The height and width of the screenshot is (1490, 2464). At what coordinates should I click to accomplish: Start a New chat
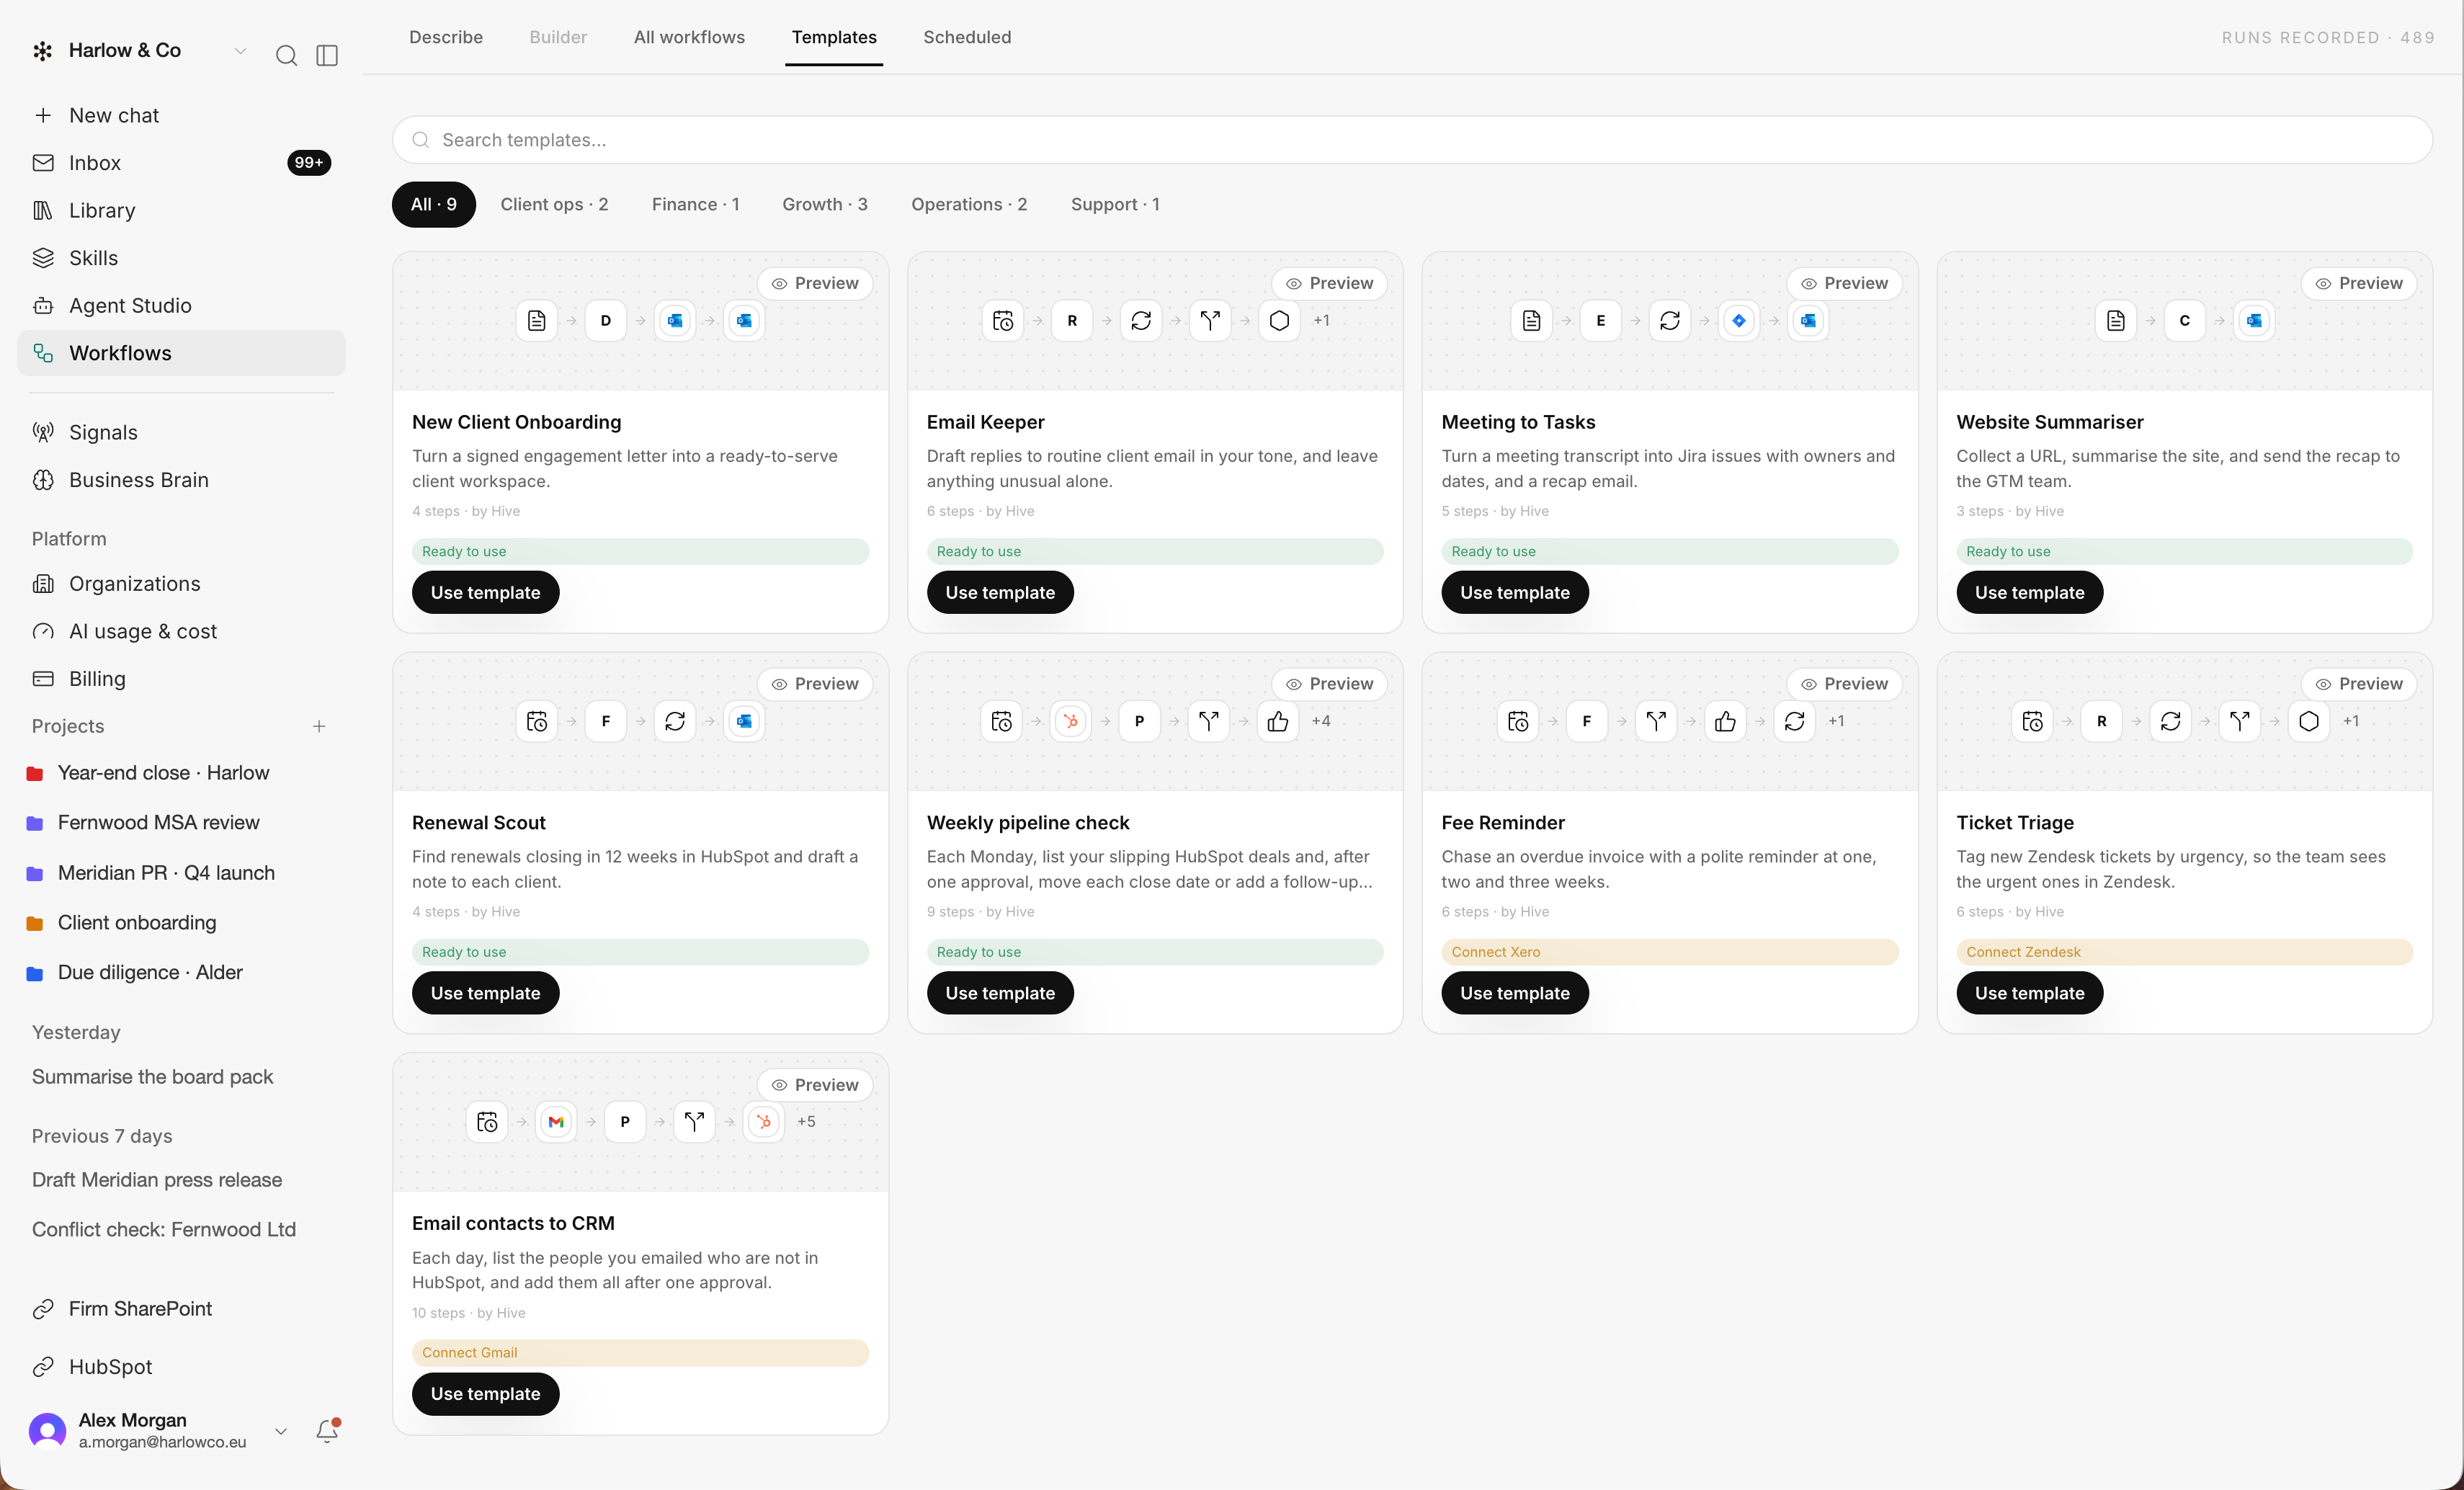point(181,115)
